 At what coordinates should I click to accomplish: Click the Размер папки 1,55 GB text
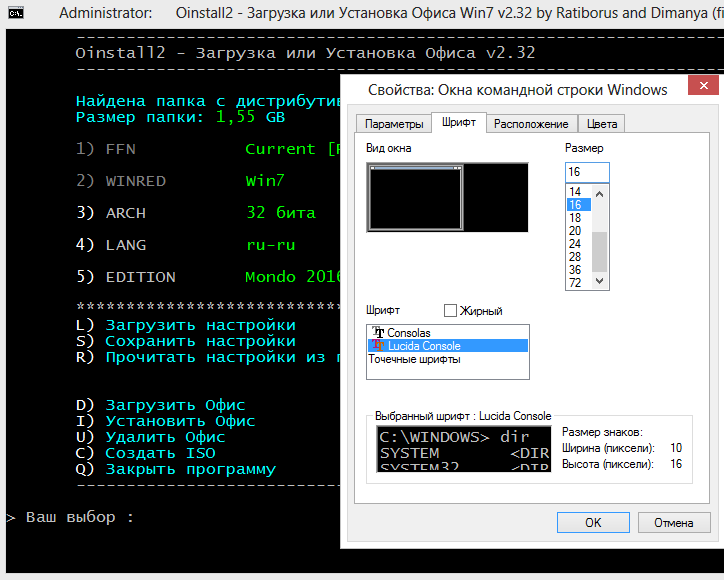click(181, 117)
